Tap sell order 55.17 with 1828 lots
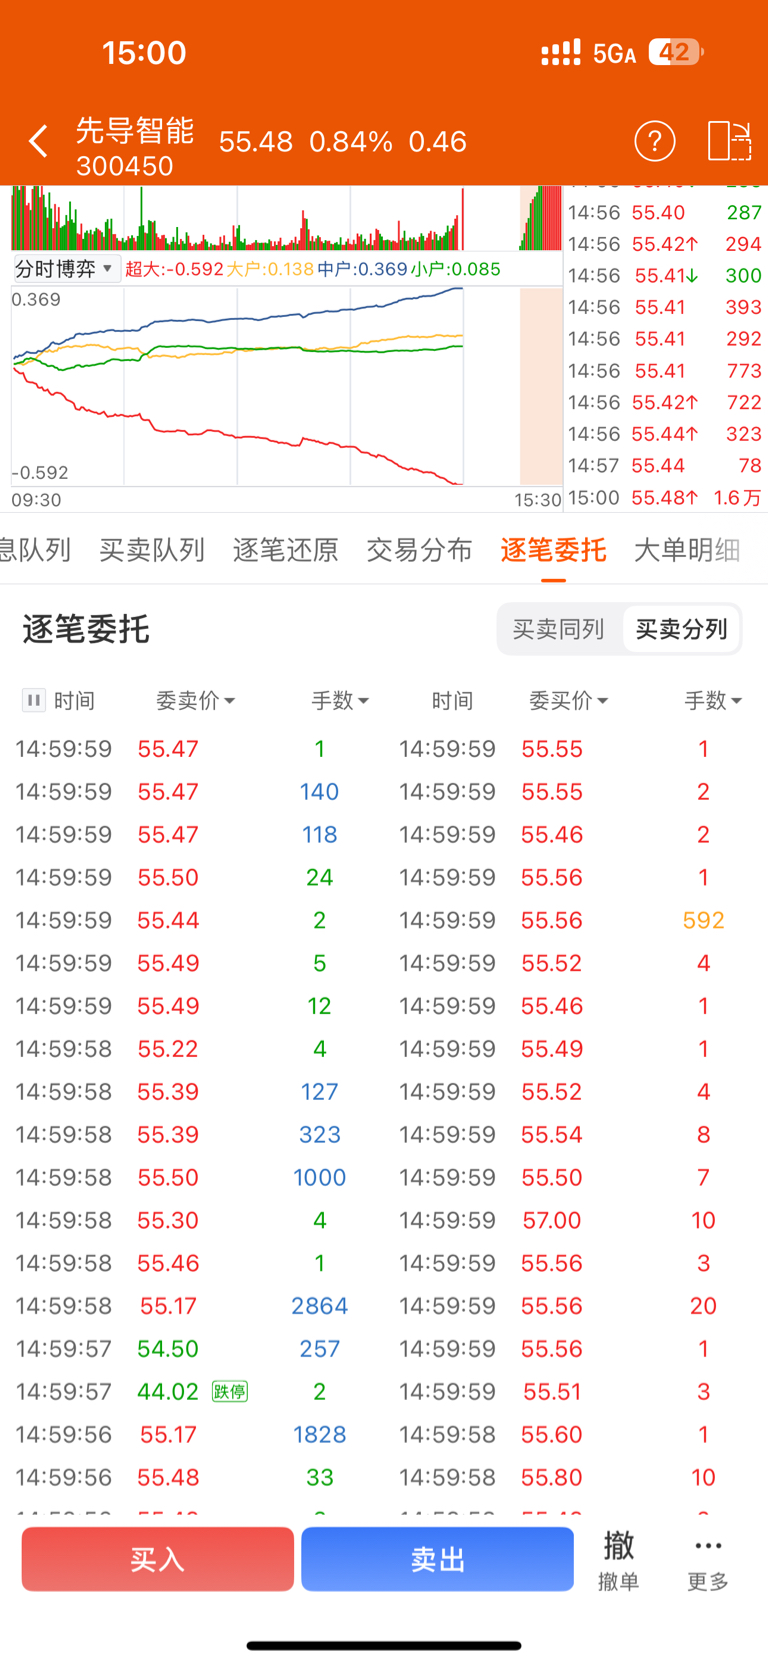The image size is (768, 1665). (193, 1434)
